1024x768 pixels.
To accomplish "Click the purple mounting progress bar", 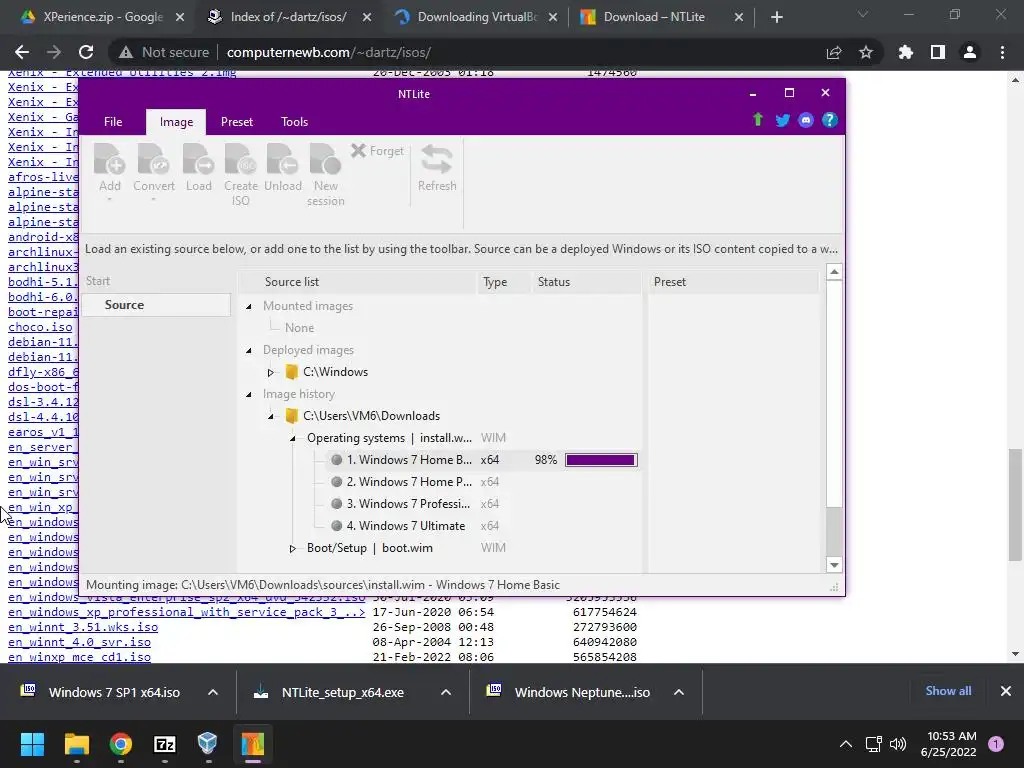I will tap(601, 460).
